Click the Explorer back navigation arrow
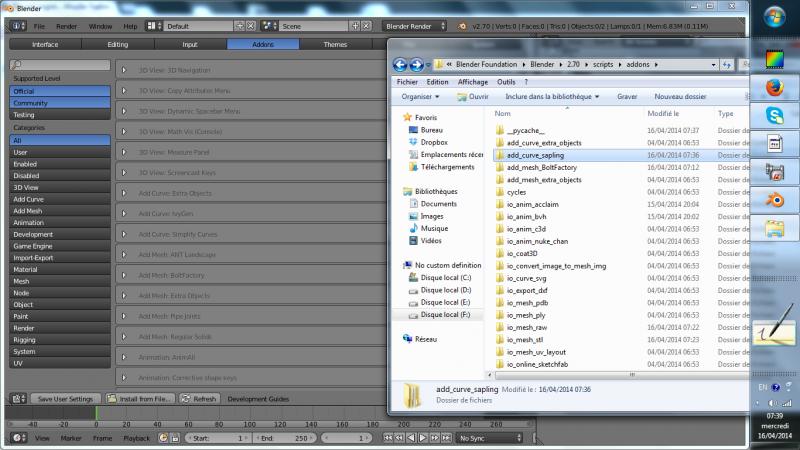Screen dimensions: 800x450 [x=400, y=65]
